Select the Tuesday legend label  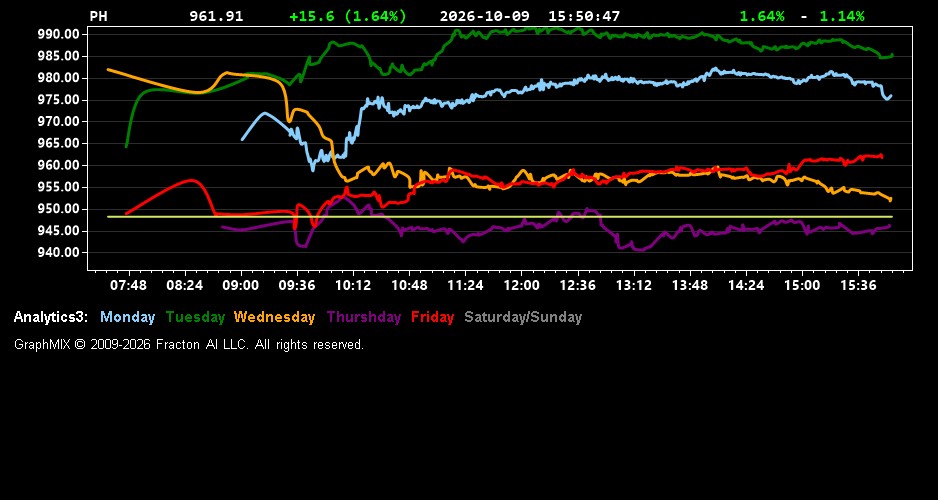(196, 318)
